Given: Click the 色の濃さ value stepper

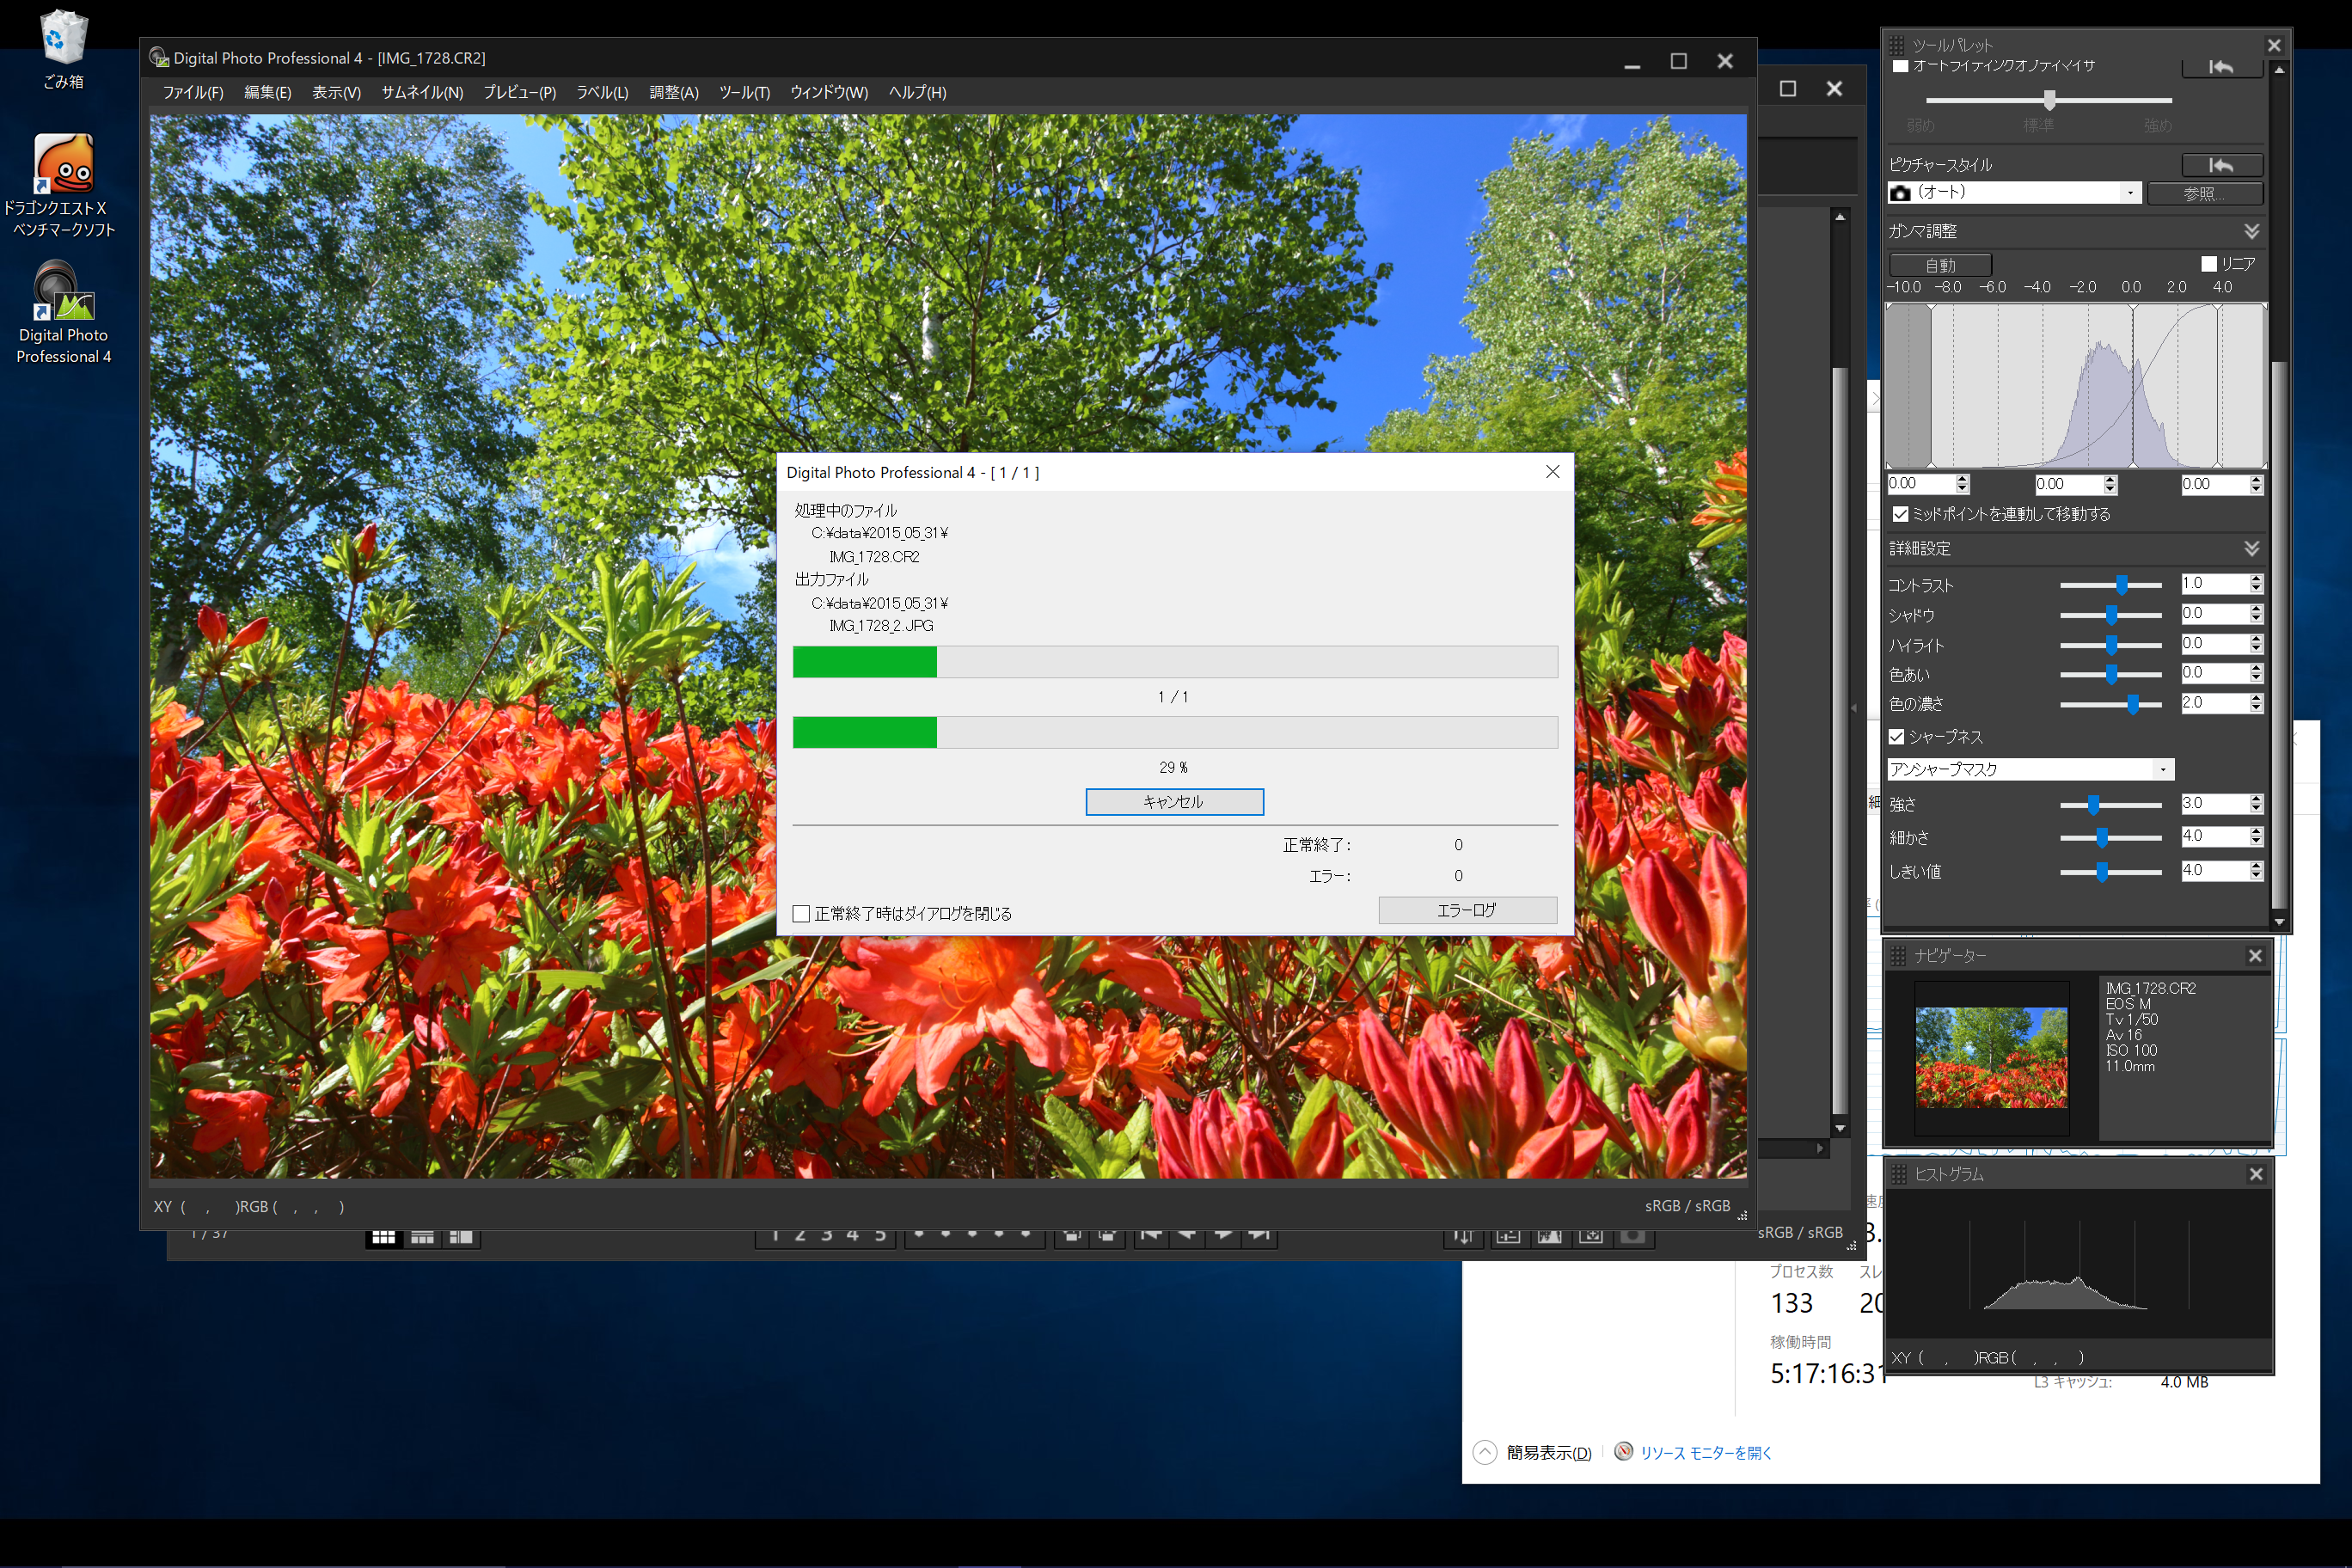Looking at the screenshot, I should 2256,703.
